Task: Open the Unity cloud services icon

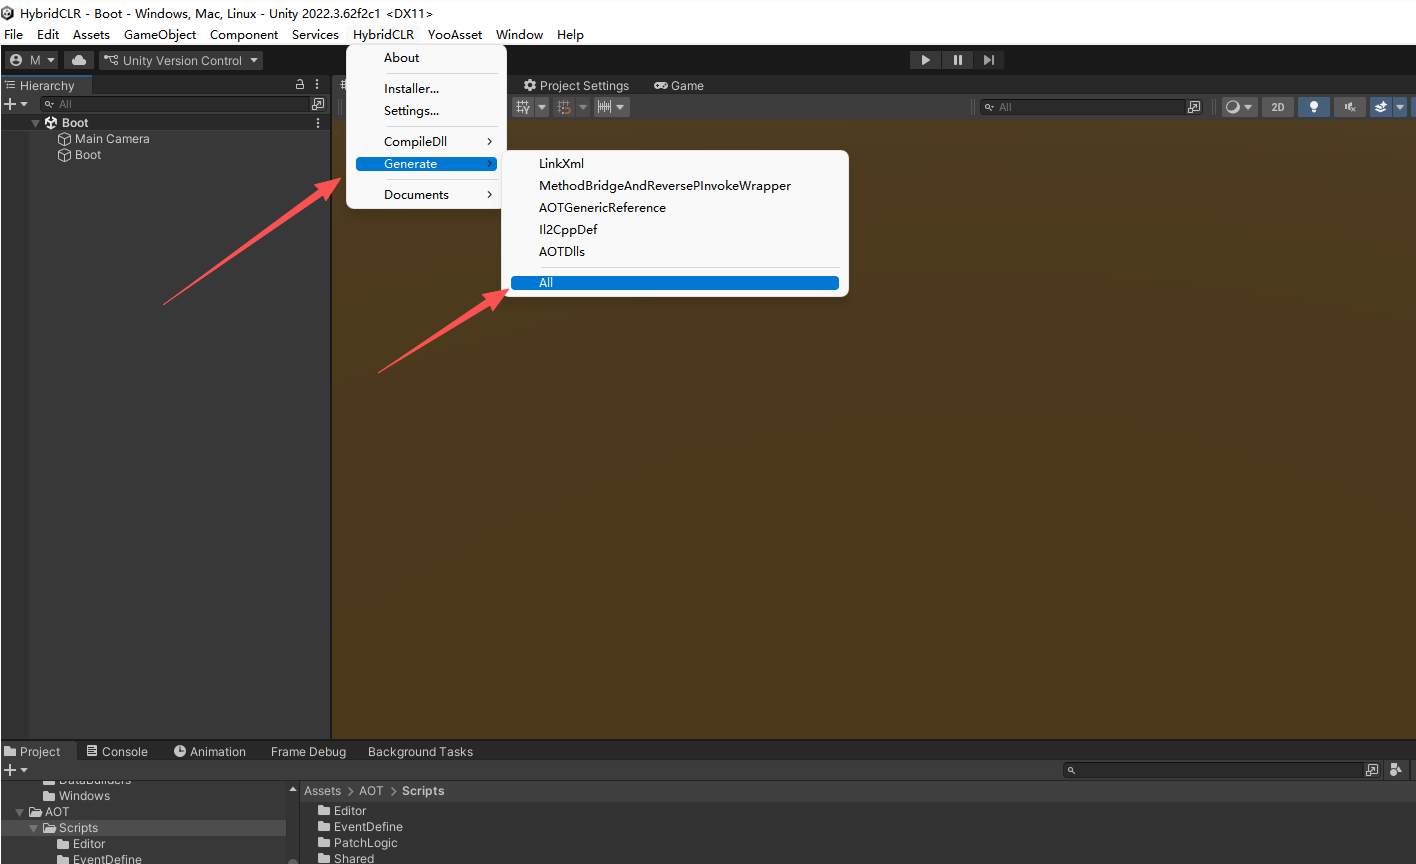Action: 79,60
